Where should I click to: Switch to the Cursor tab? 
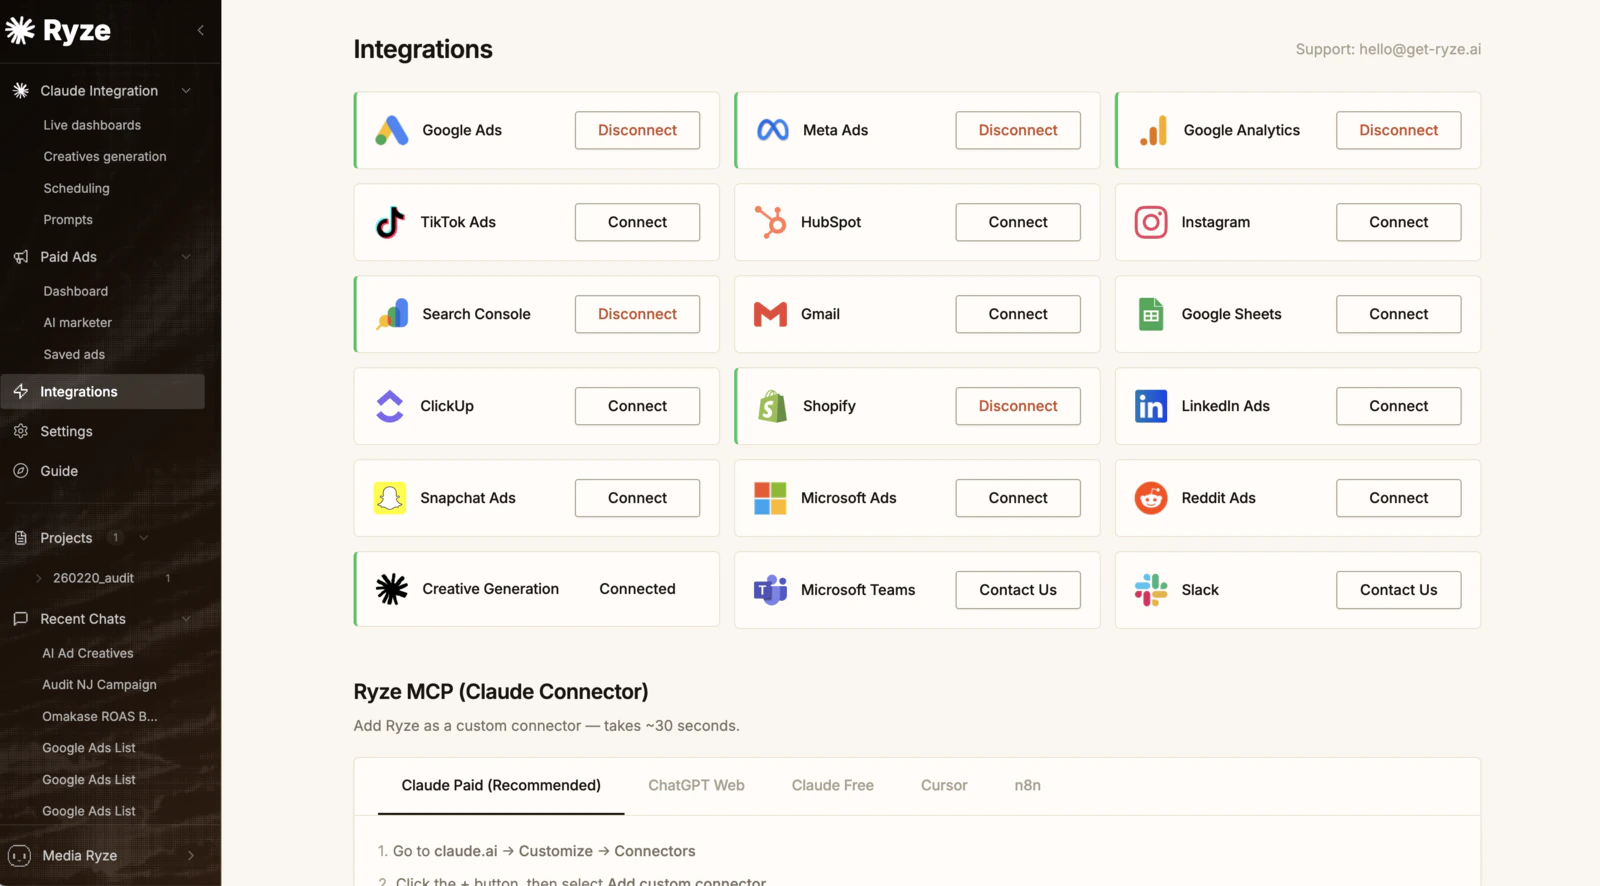coord(944,785)
